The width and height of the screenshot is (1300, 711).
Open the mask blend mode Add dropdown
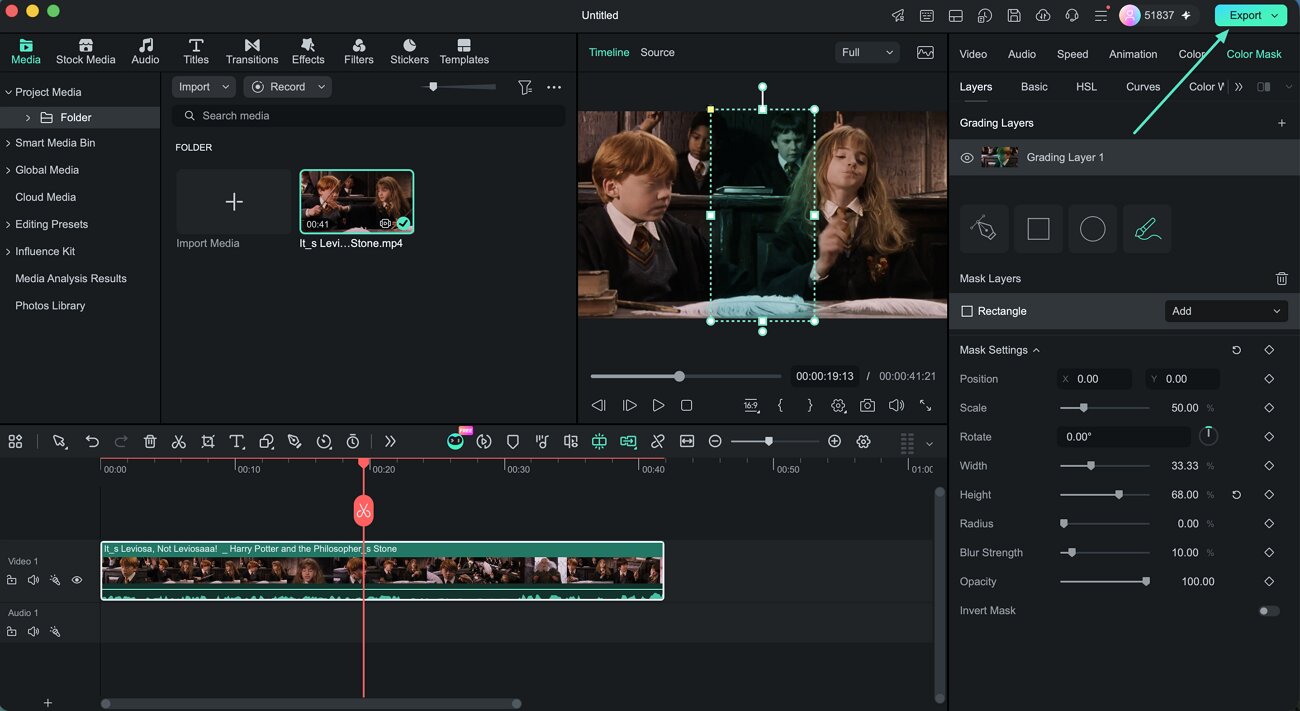point(1226,311)
